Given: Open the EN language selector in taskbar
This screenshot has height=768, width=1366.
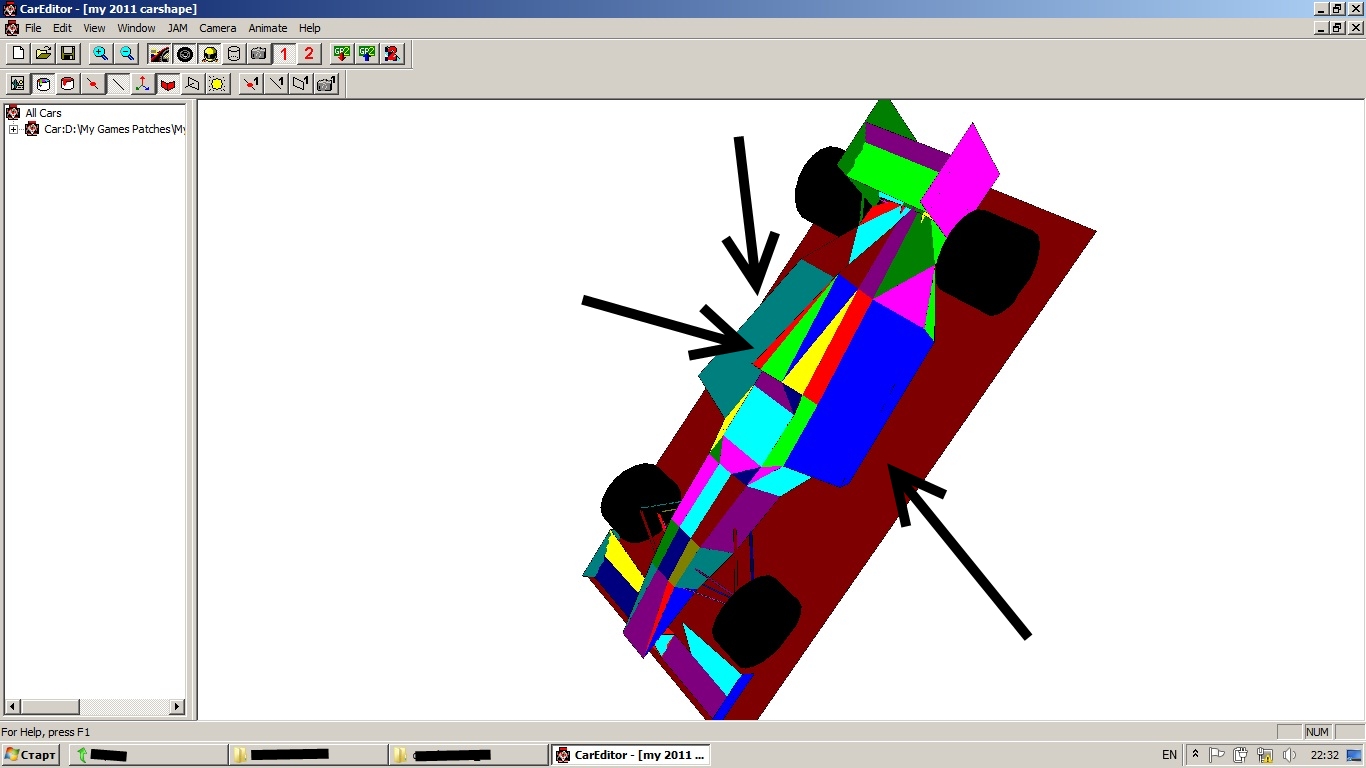Looking at the screenshot, I should [x=1169, y=755].
